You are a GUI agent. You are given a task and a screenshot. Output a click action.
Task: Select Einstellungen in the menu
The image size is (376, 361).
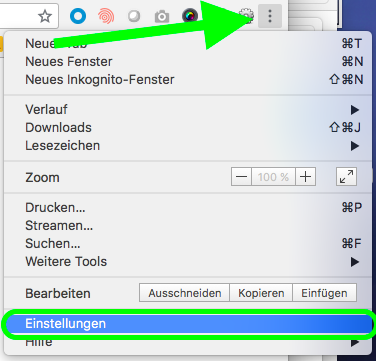point(188,324)
